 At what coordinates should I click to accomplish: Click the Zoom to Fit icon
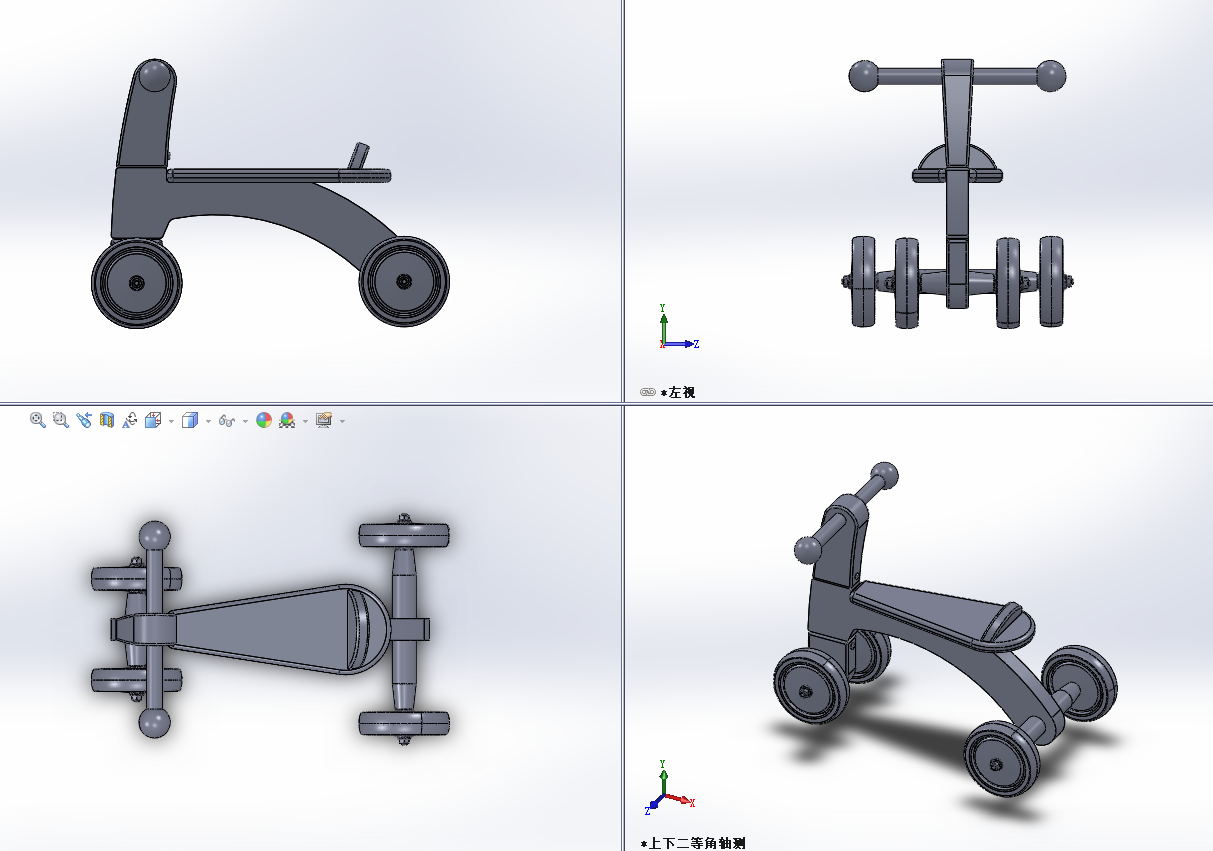38,421
